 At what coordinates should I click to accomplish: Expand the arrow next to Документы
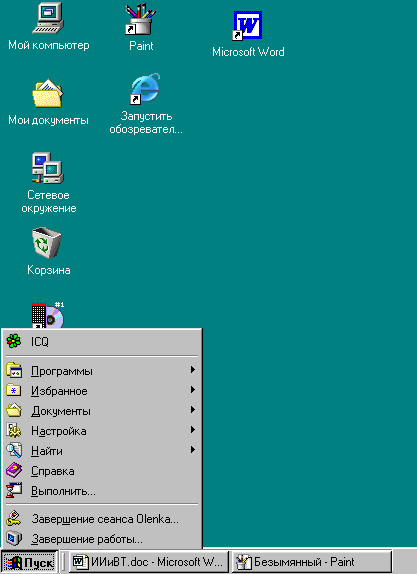(x=193, y=410)
